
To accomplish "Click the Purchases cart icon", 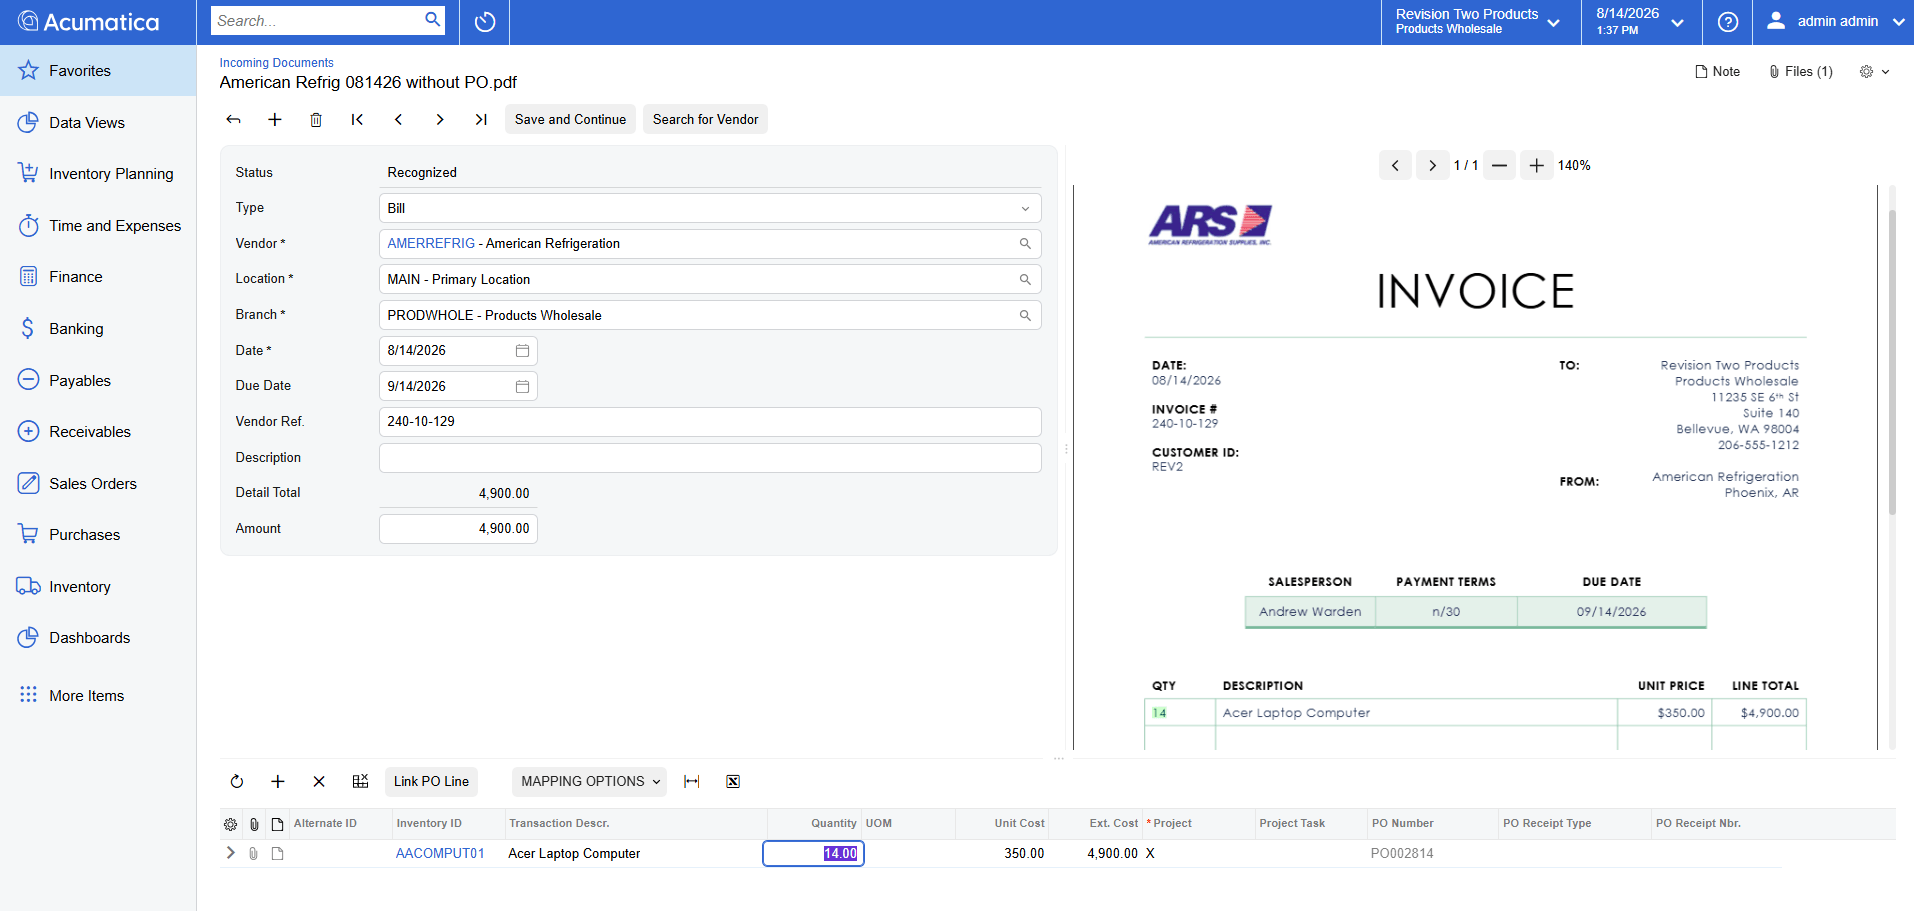I will coord(29,534).
